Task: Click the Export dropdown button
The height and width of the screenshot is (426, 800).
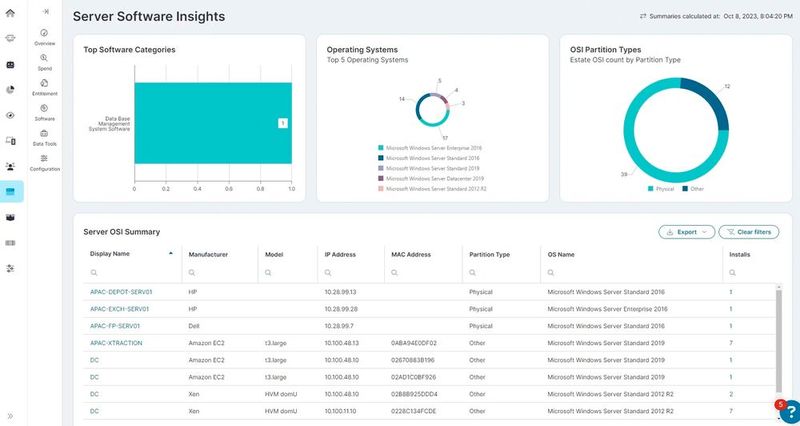Action: [686, 232]
